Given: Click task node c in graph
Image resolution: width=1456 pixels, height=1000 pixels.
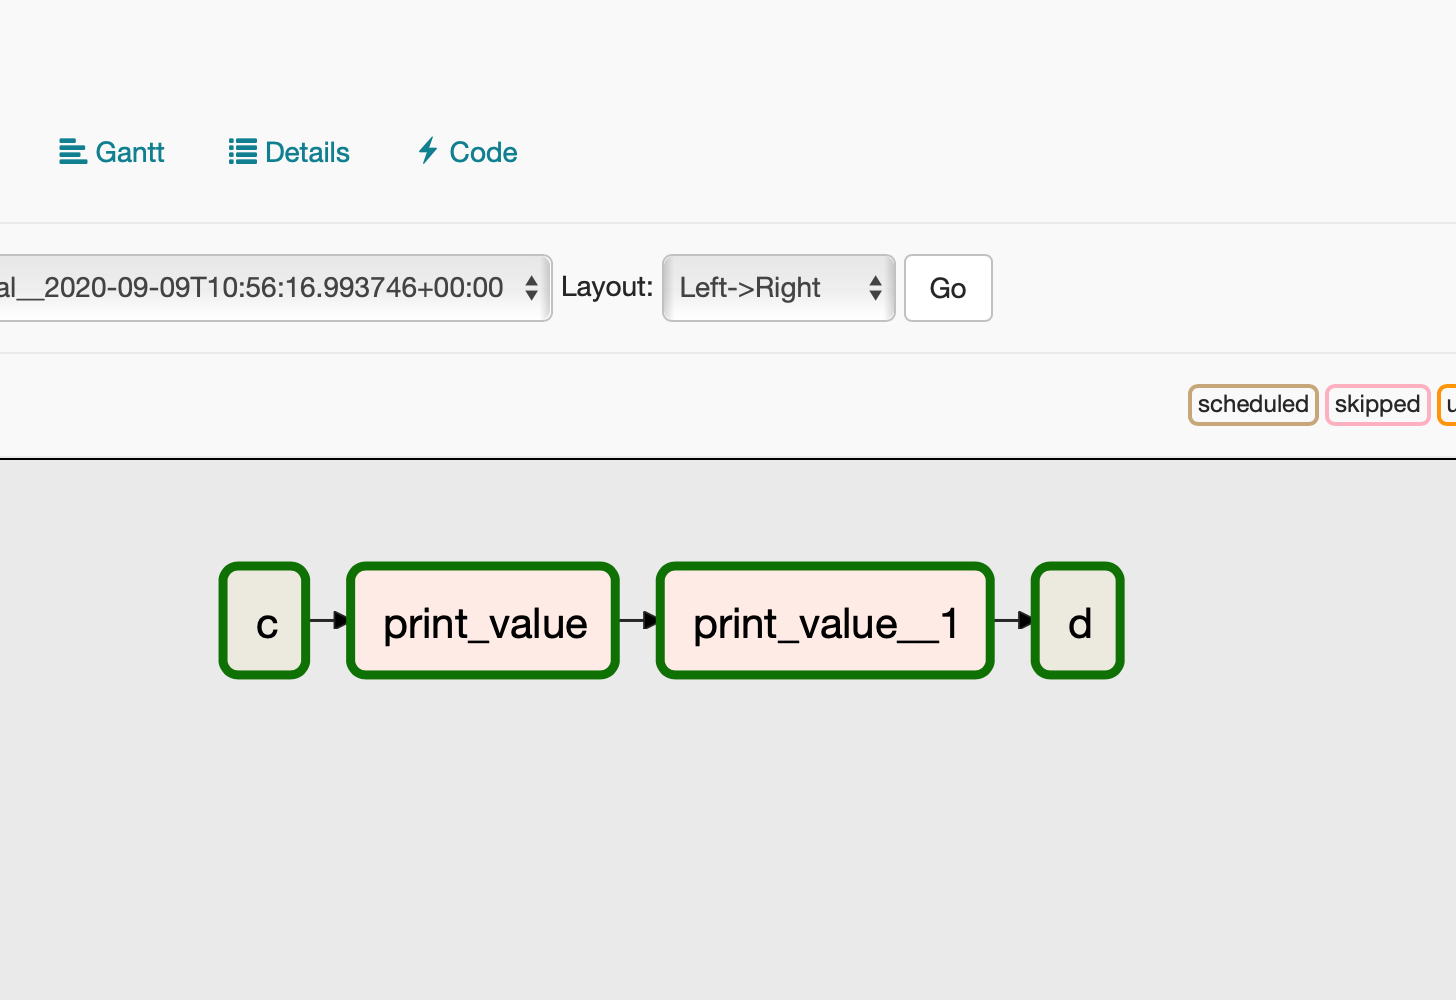Looking at the screenshot, I should pos(265,620).
